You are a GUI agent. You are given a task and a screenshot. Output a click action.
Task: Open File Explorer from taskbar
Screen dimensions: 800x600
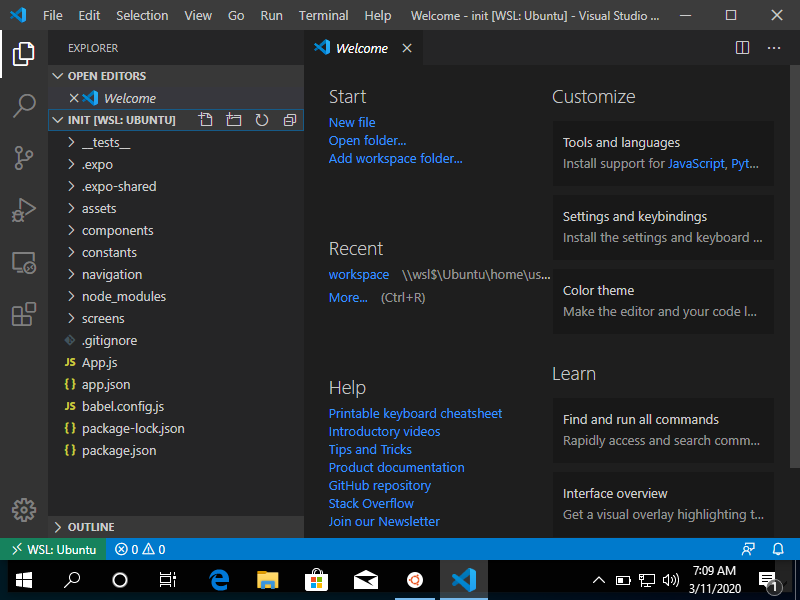tap(267, 580)
